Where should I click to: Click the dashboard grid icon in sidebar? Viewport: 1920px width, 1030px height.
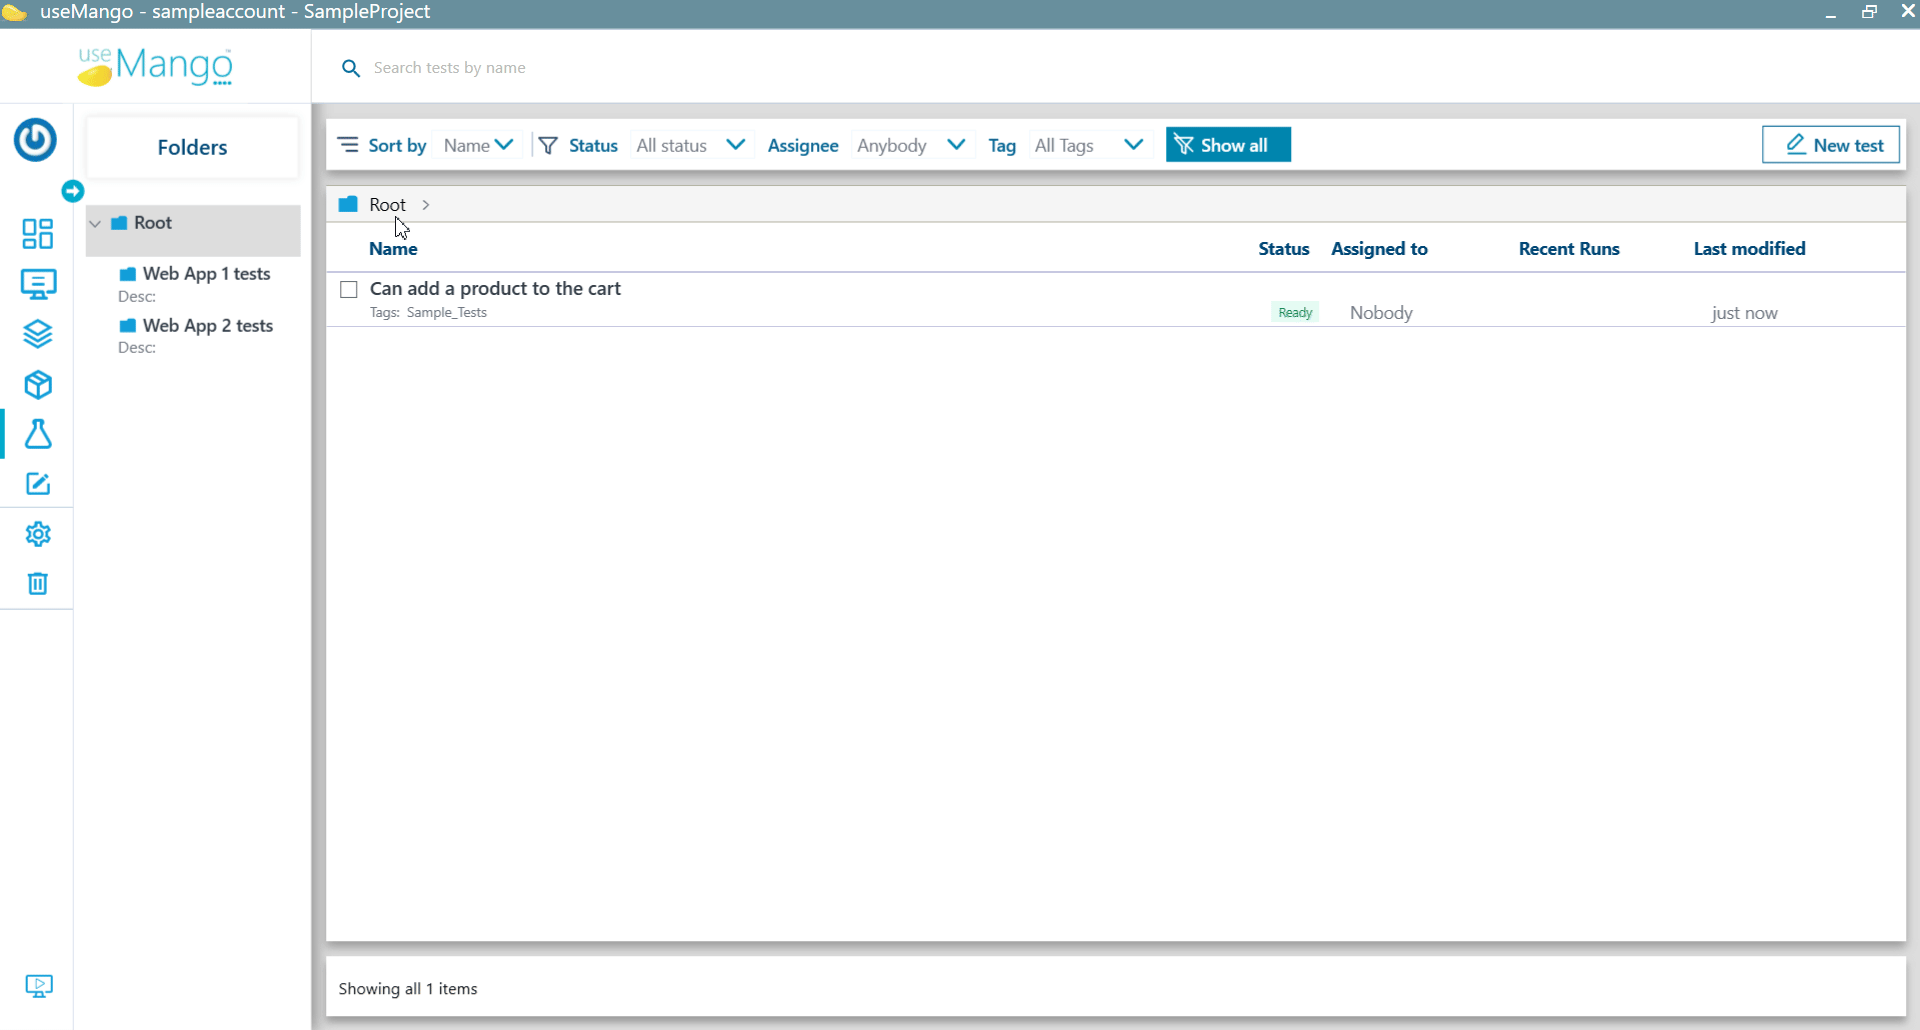click(37, 234)
